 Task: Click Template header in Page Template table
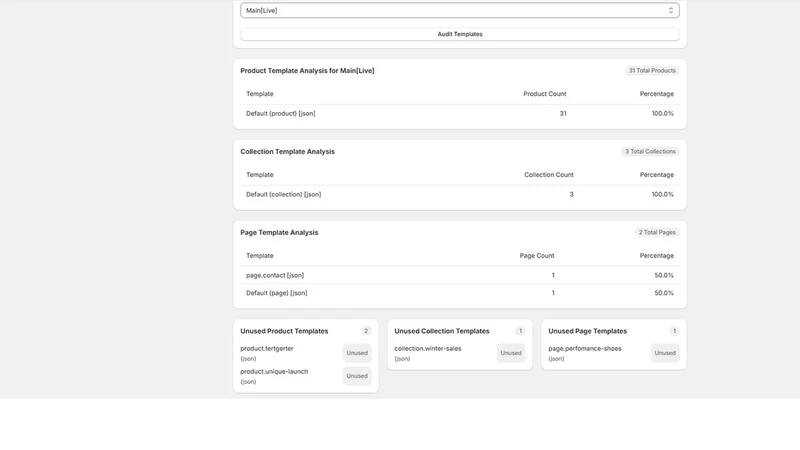(x=260, y=256)
